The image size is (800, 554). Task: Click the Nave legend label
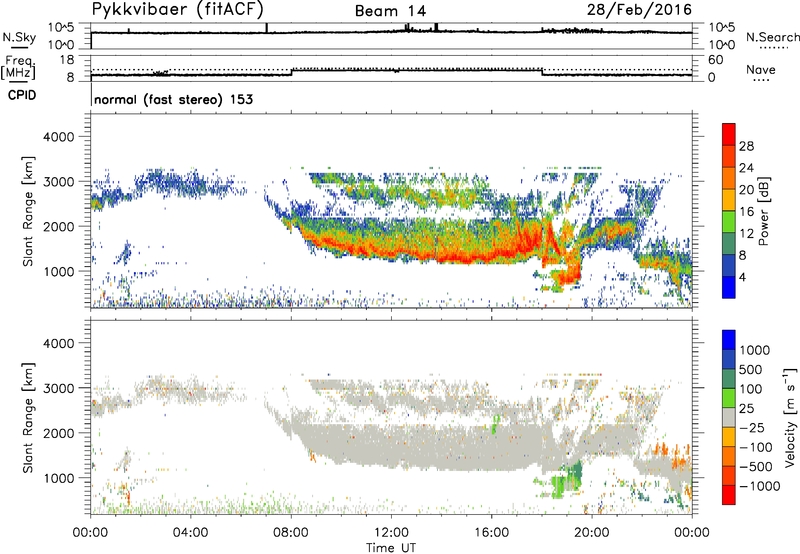pos(760,70)
